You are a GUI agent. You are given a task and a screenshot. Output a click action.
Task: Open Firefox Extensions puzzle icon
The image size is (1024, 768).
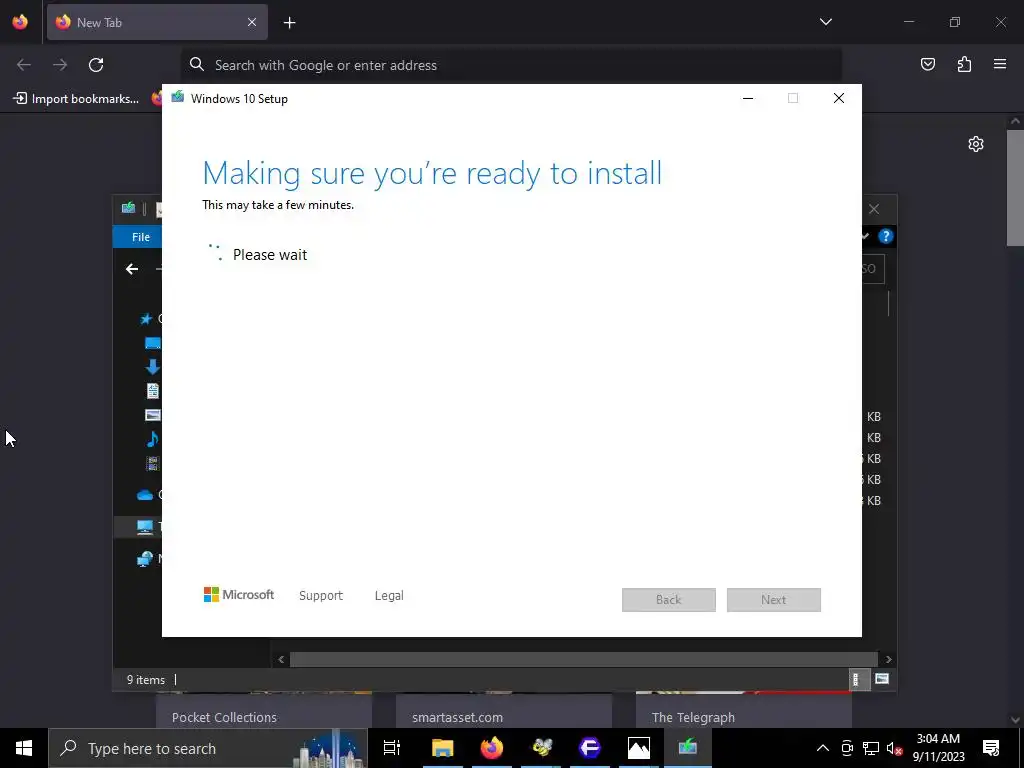(964, 64)
